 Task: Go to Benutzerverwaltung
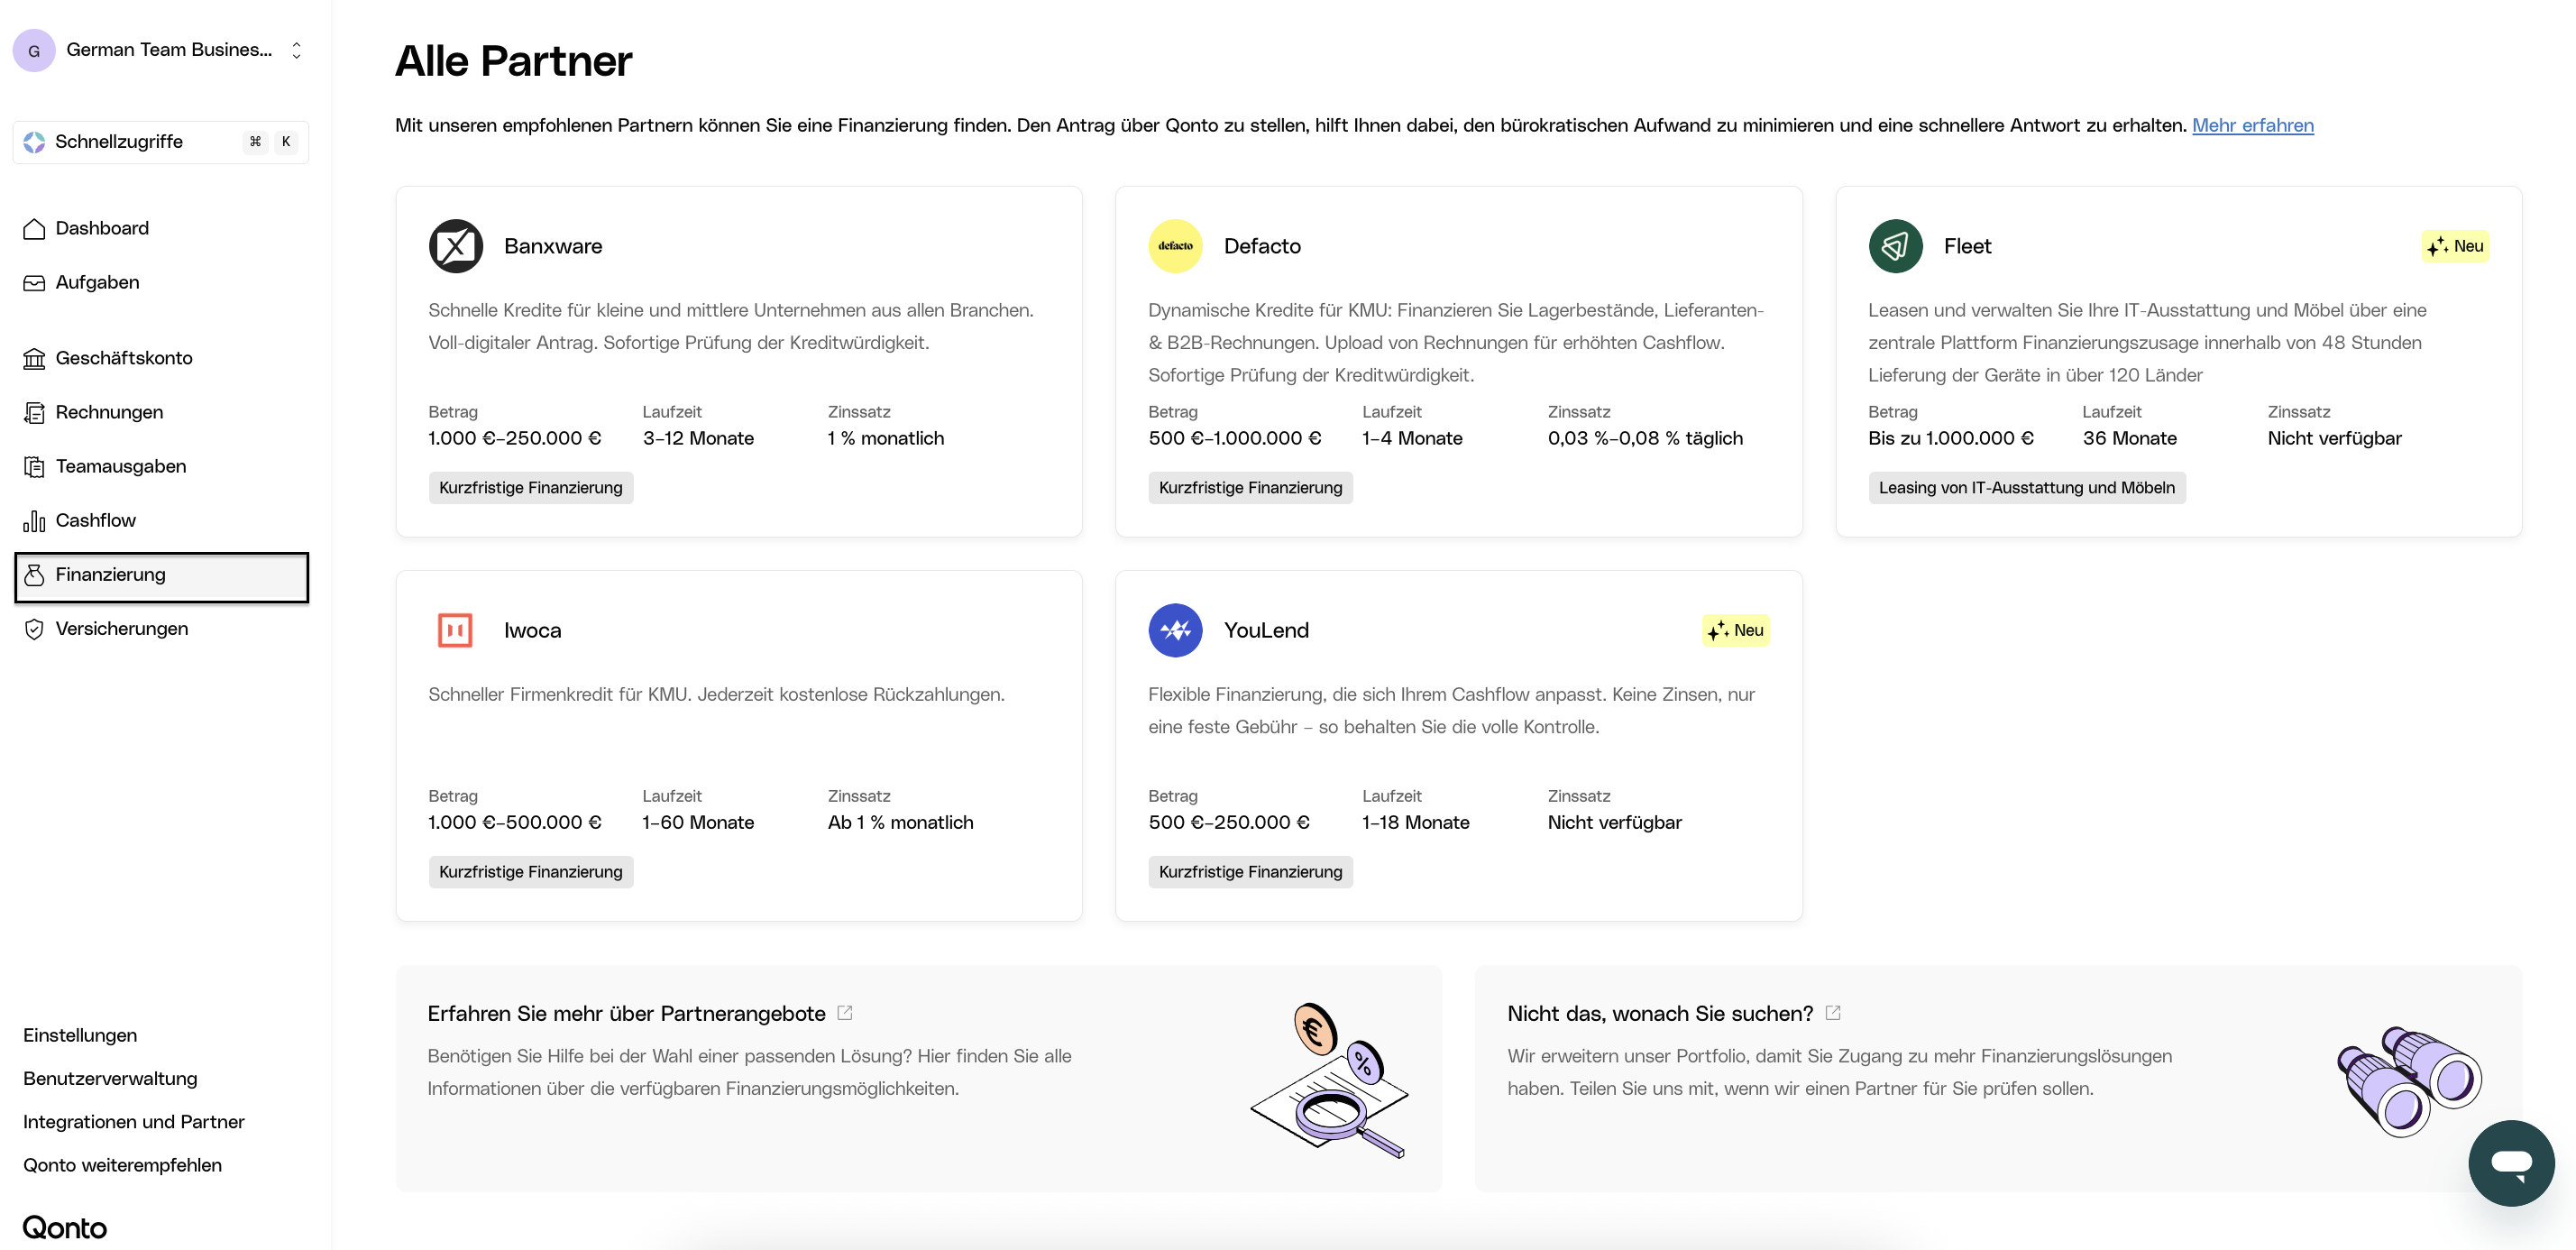pyautogui.click(x=110, y=1078)
